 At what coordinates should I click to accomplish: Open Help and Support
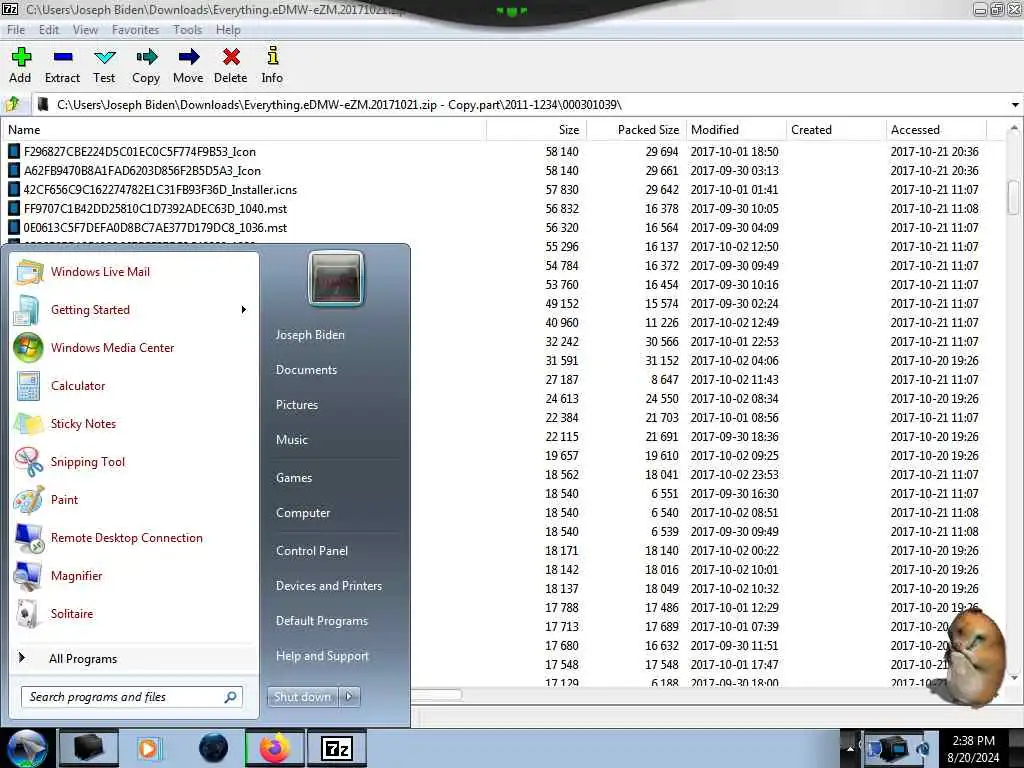pyautogui.click(x=322, y=656)
